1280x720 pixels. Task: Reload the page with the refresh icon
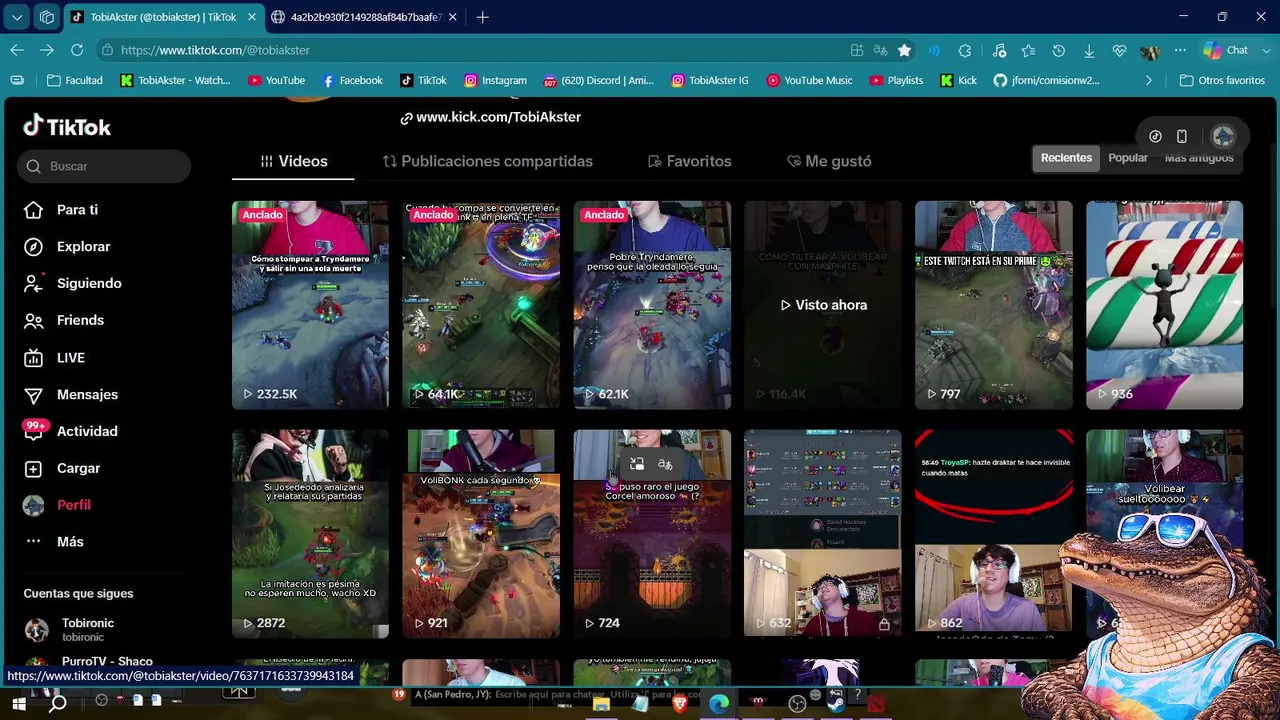coord(77,50)
